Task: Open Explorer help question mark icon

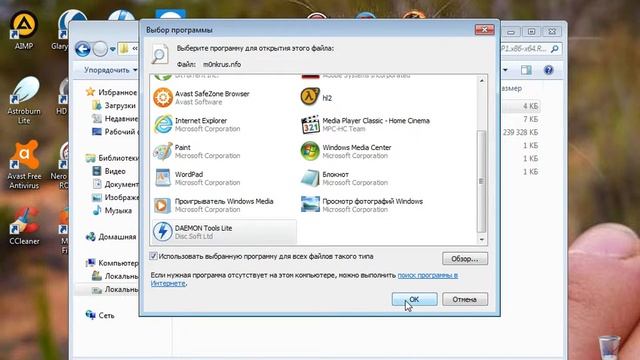Action: (549, 70)
